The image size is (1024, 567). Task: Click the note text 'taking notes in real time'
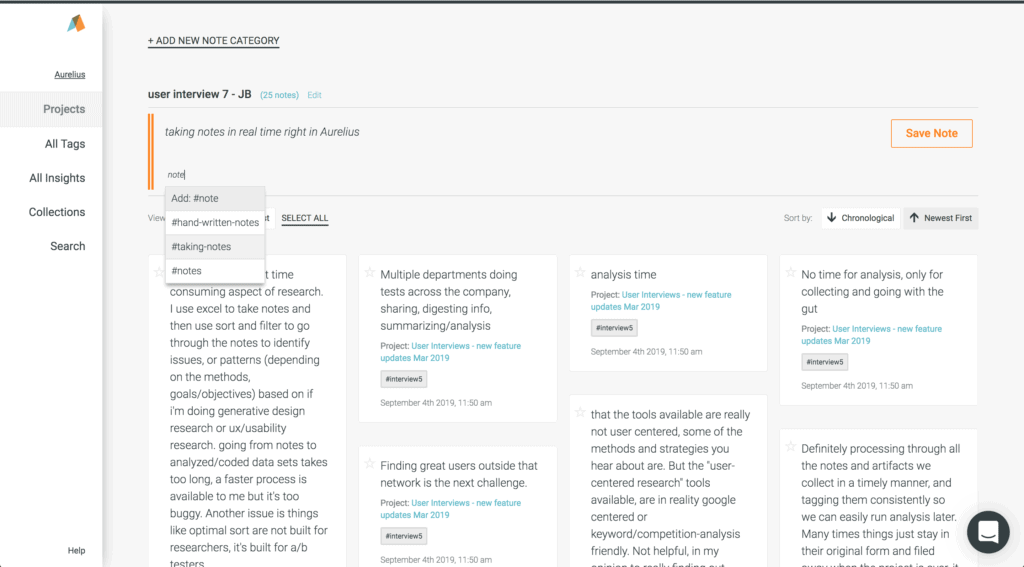point(262,132)
